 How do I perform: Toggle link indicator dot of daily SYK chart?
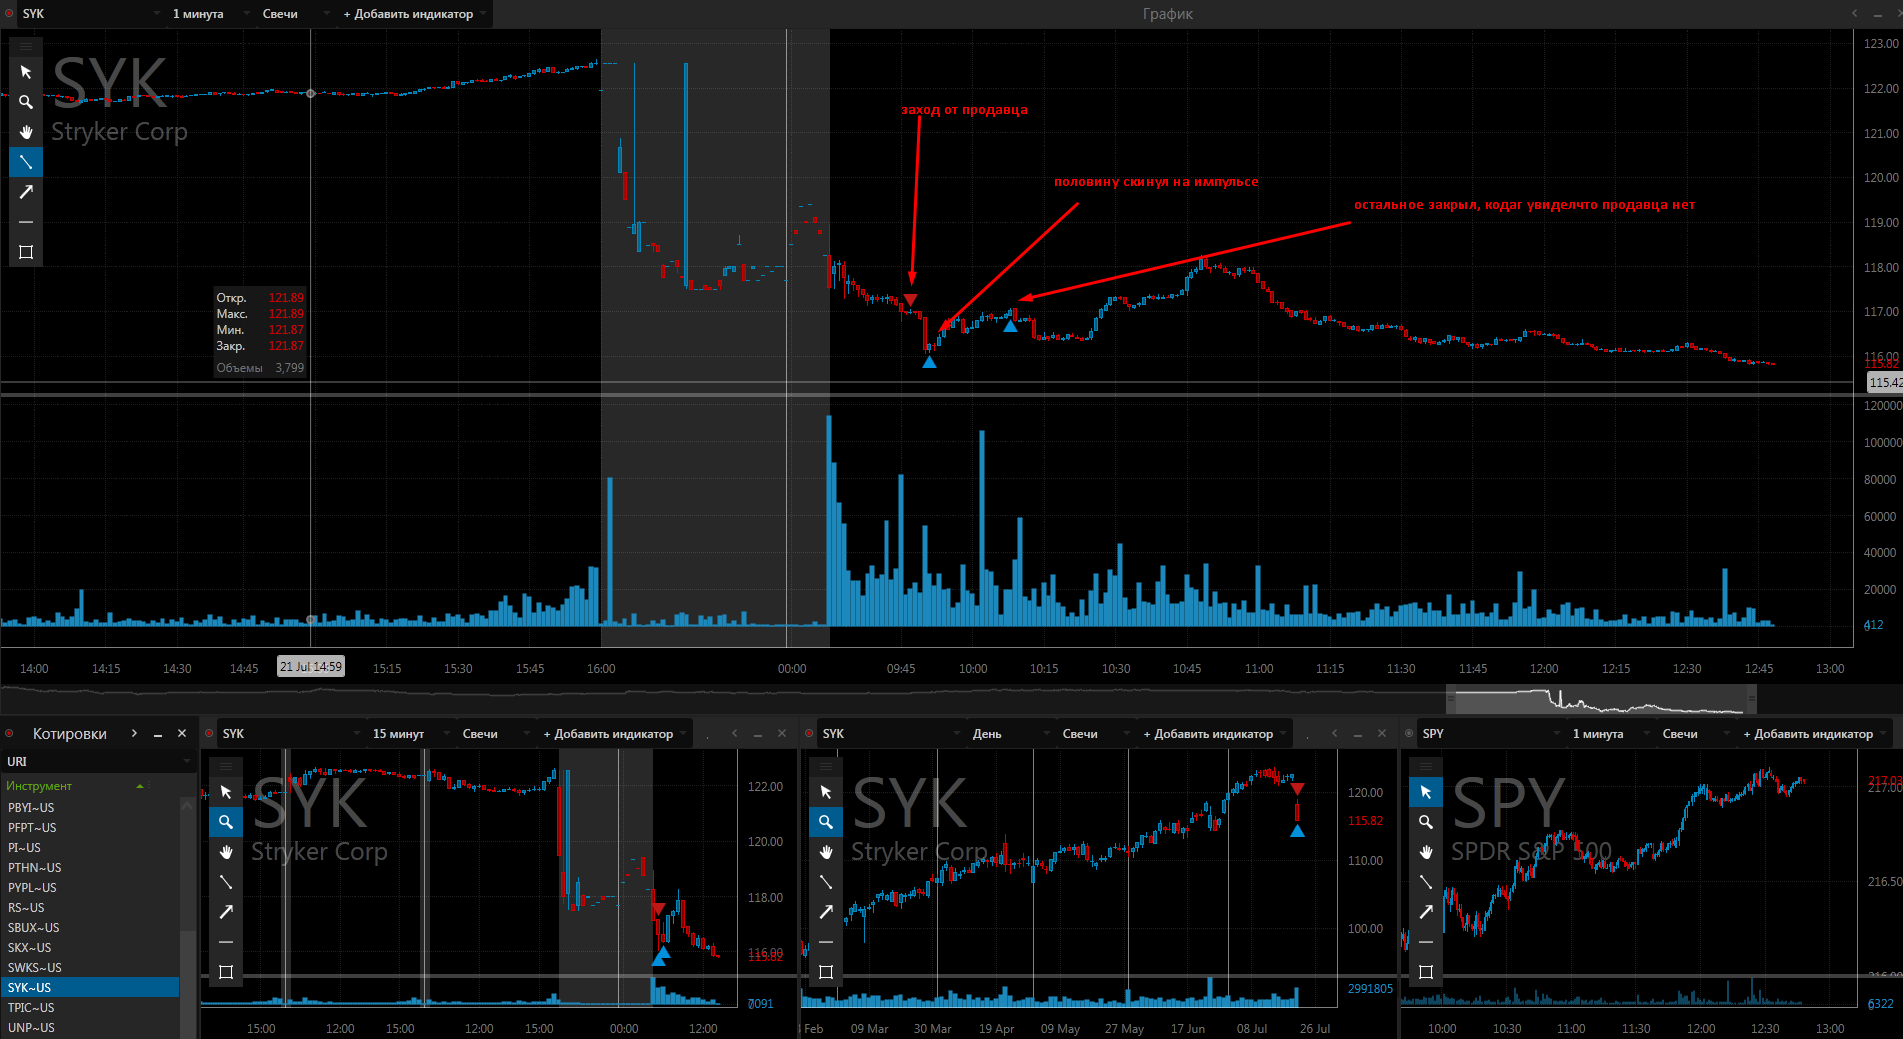[x=810, y=734]
